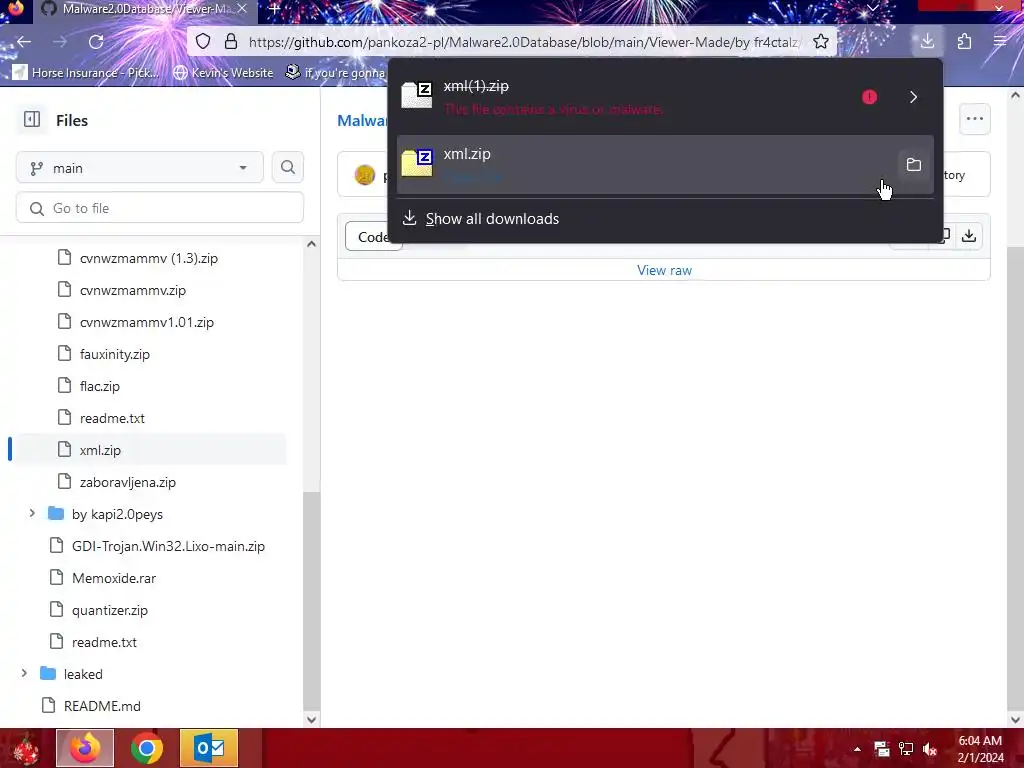The width and height of the screenshot is (1024, 768).
Task: Open the Windows Start button
Action: (26, 748)
